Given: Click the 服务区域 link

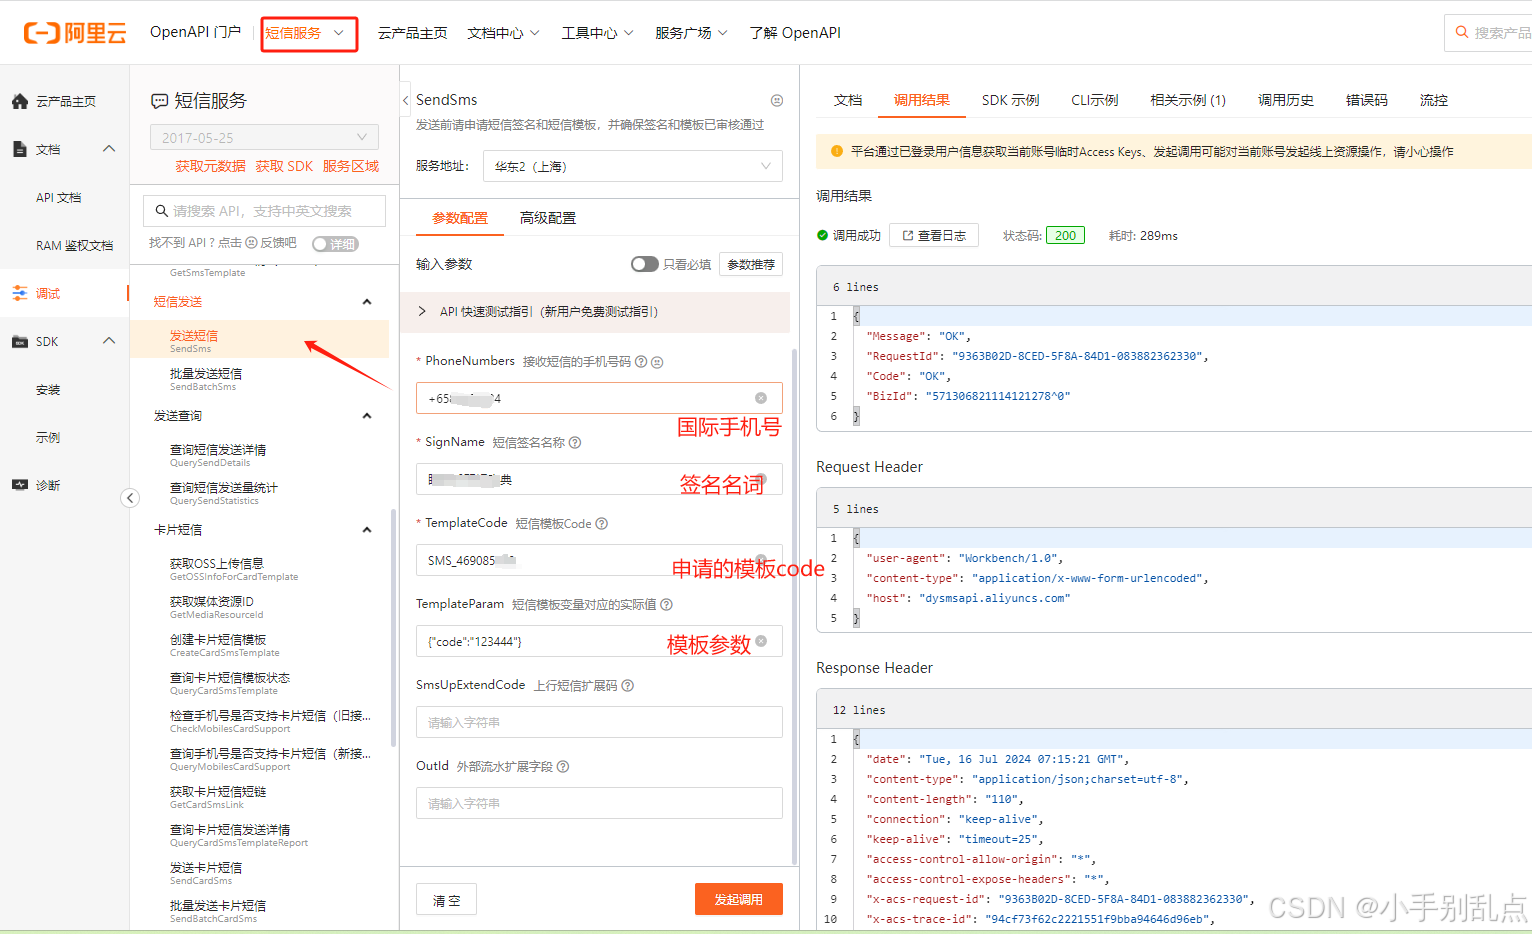Looking at the screenshot, I should [x=351, y=166].
